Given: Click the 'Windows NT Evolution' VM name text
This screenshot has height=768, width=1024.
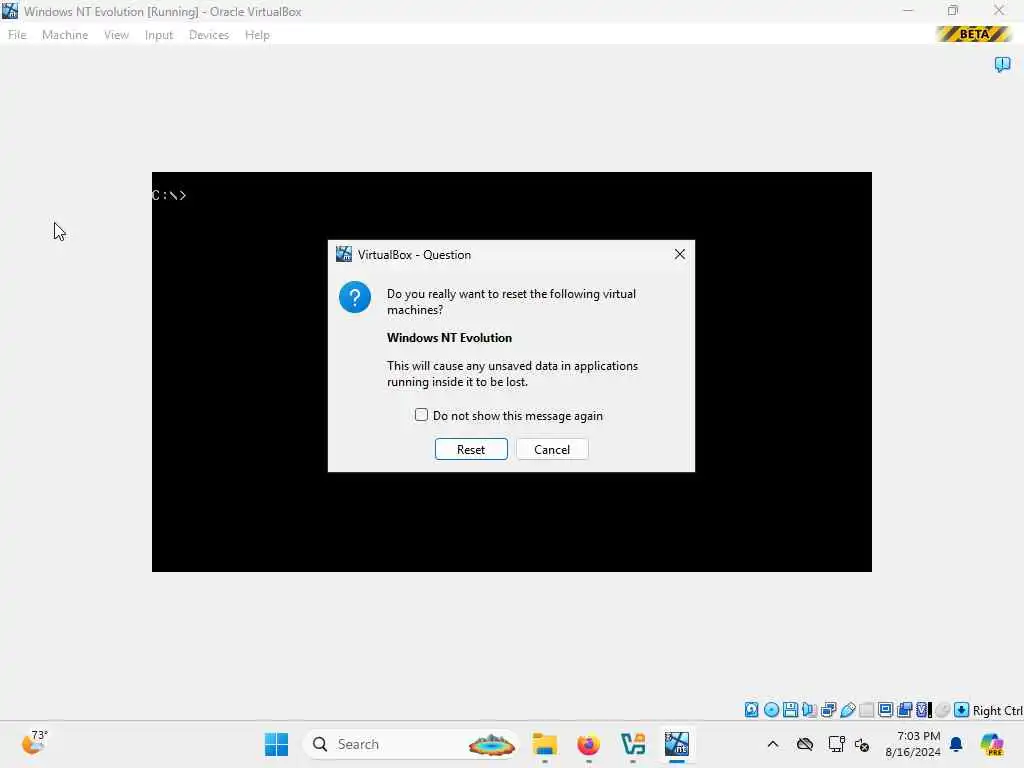Looking at the screenshot, I should (449, 338).
